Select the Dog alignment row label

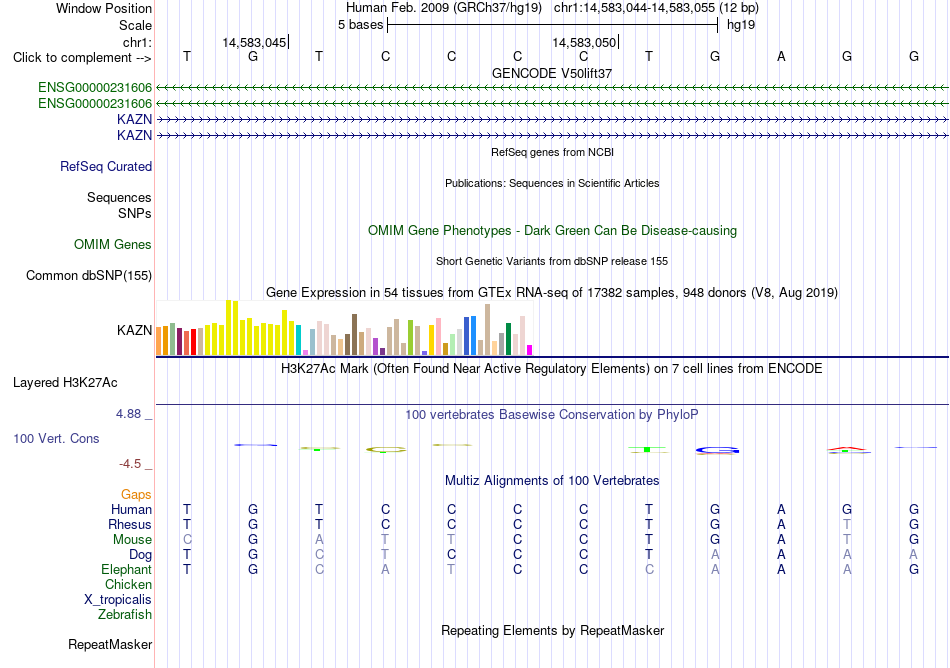(x=141, y=555)
